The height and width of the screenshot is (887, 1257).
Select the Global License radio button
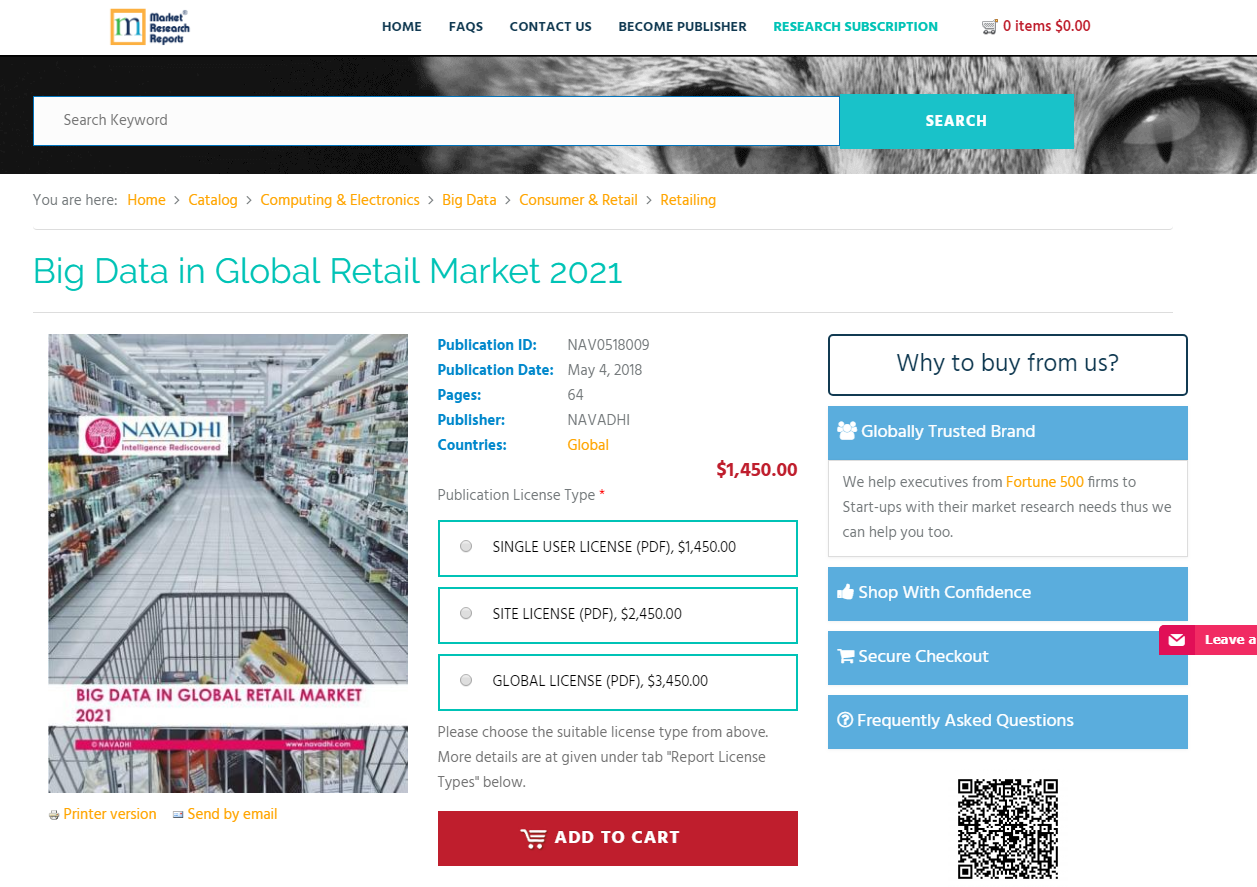[465, 679]
